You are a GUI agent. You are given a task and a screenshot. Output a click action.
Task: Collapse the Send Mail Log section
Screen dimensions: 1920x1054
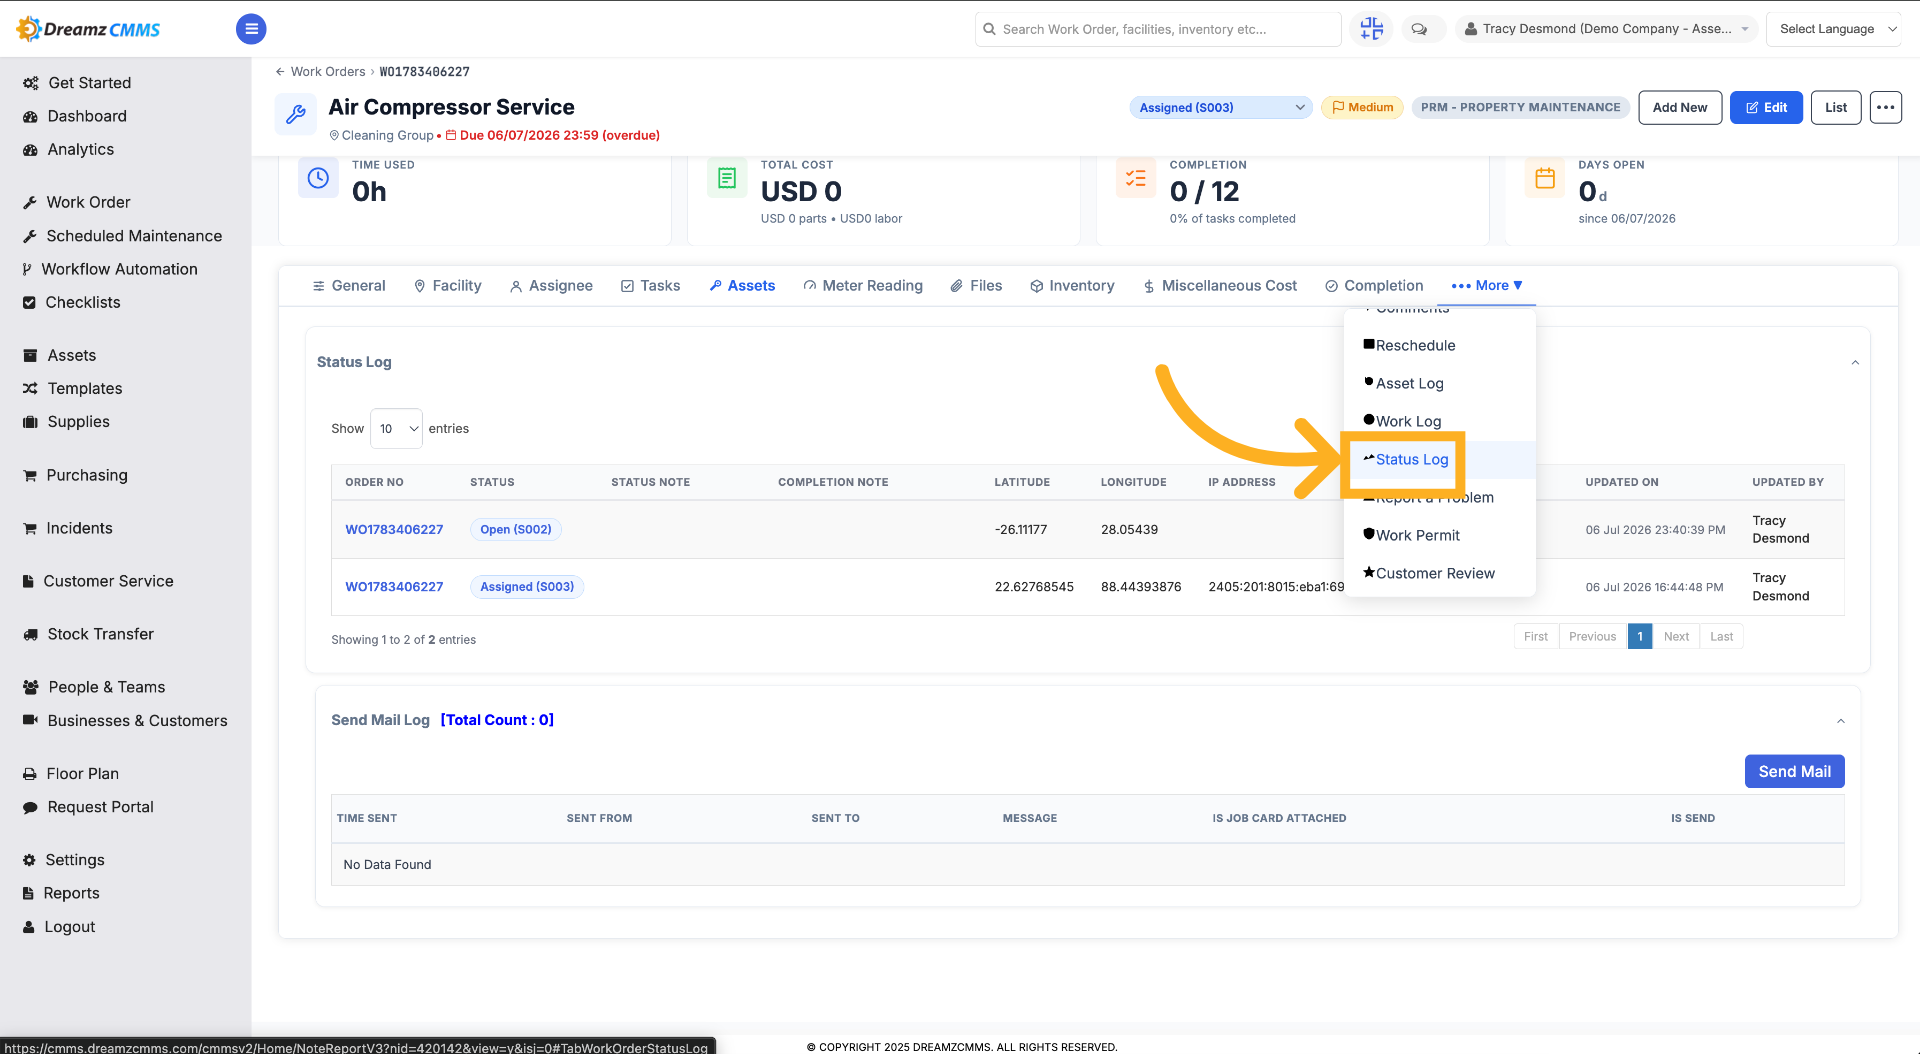pos(1841,721)
